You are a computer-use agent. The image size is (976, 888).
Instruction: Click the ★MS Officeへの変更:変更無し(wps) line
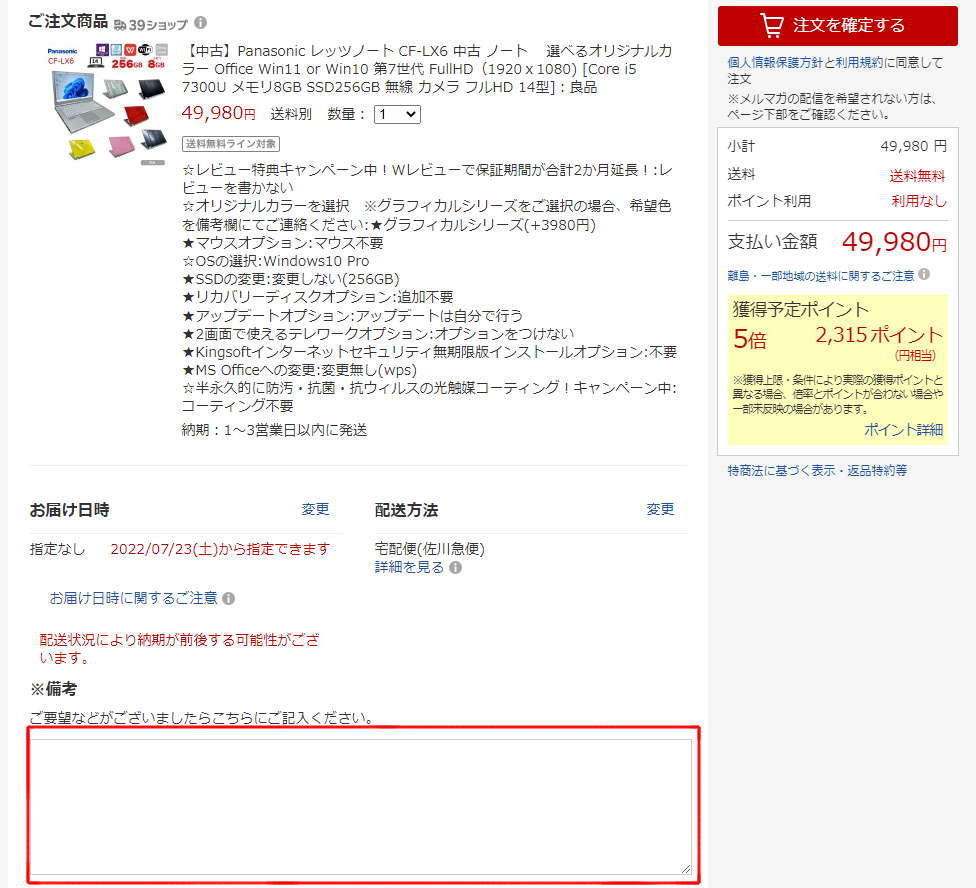[x=299, y=370]
